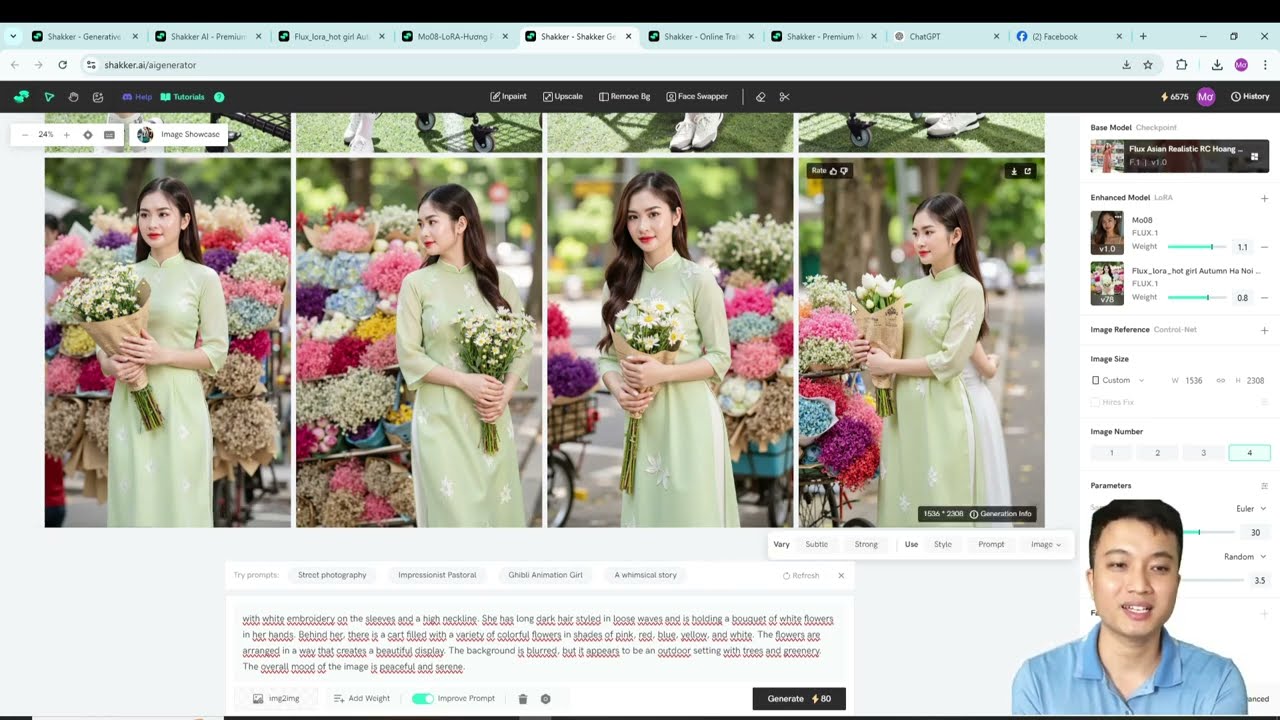Close the Try prompts suggestions bar
This screenshot has height=720, width=1280.
click(x=841, y=575)
